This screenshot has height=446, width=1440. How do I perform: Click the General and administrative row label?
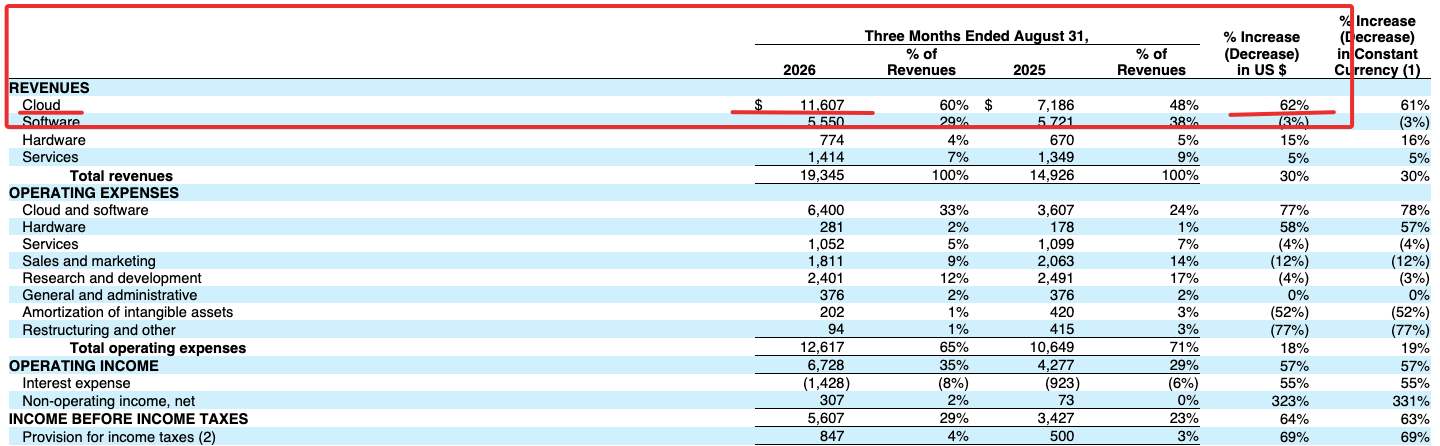click(x=109, y=295)
